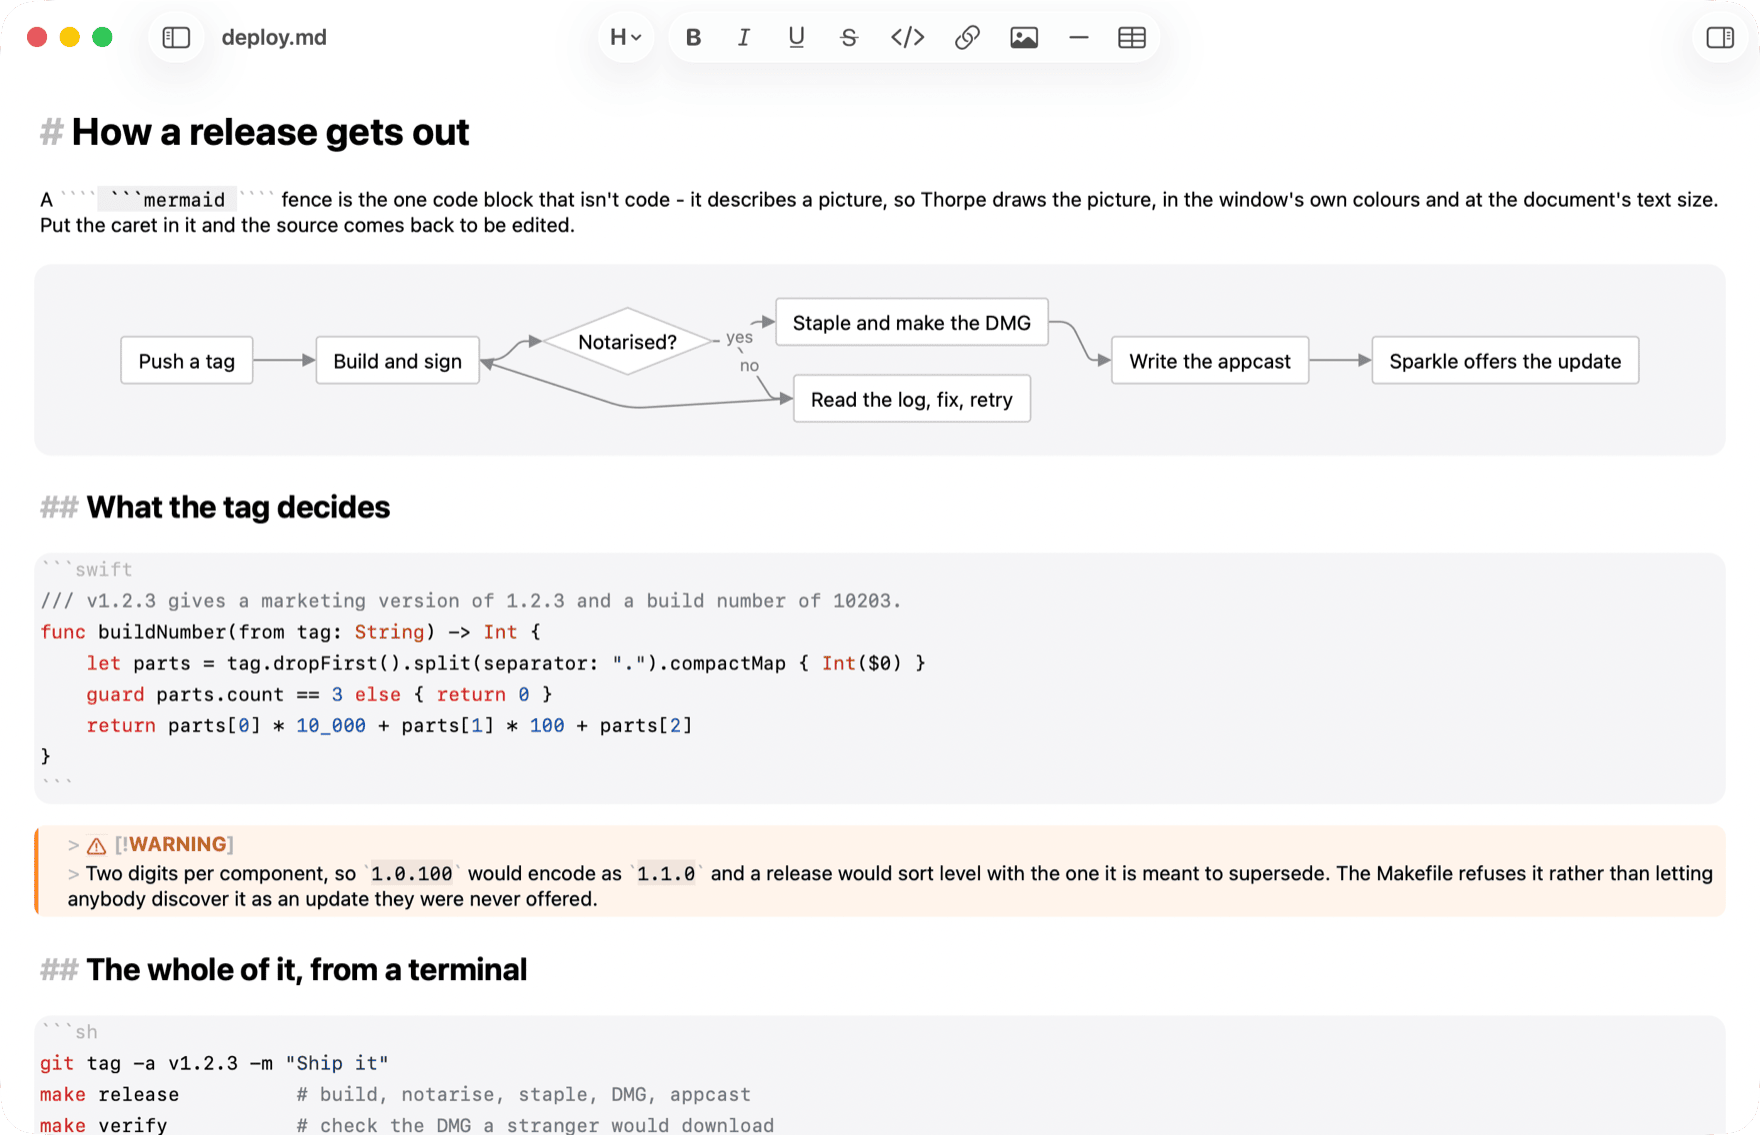Toggle the left sidebar panel
Image resolution: width=1760 pixels, height=1135 pixels.
pyautogui.click(x=176, y=38)
